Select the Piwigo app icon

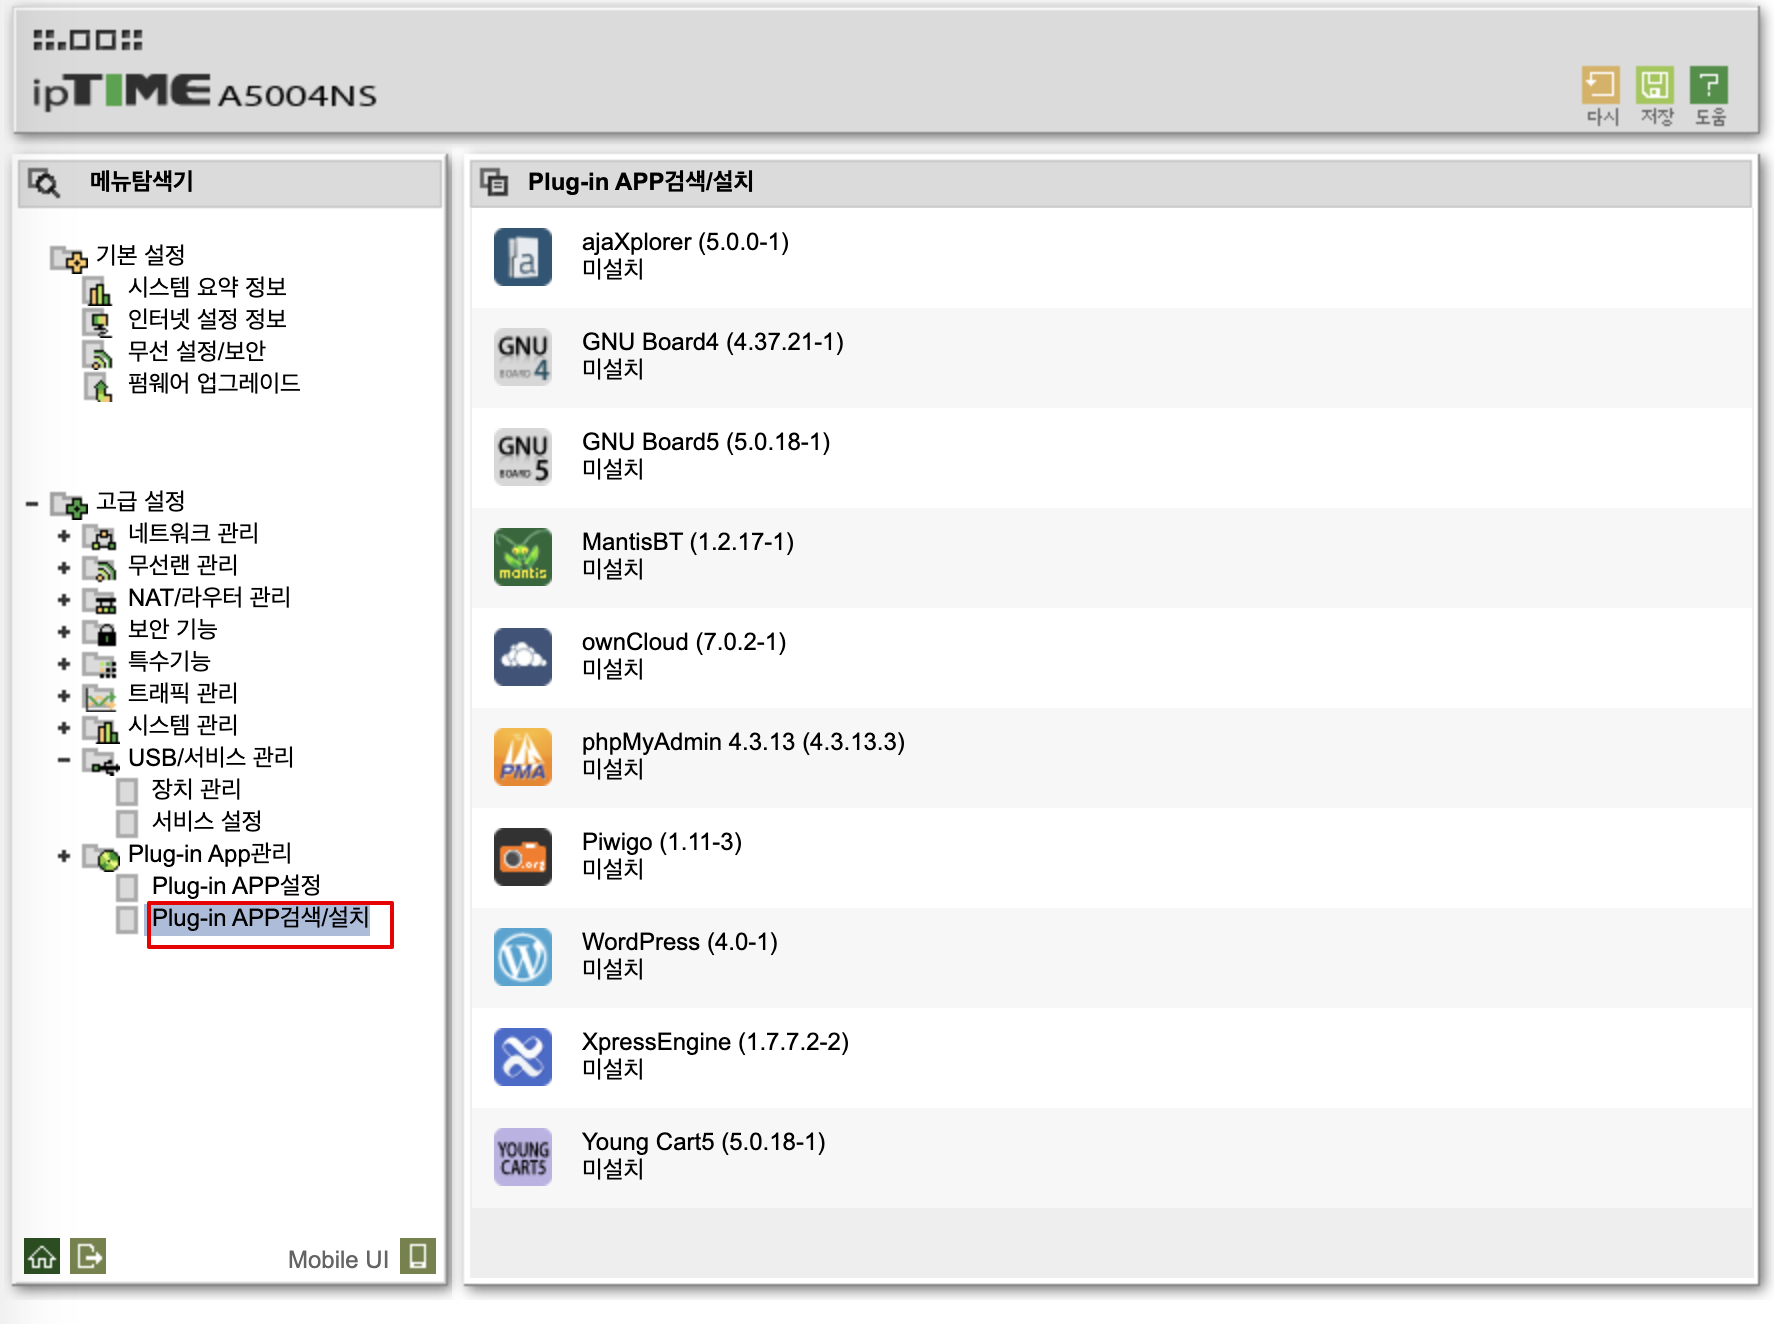coord(523,857)
